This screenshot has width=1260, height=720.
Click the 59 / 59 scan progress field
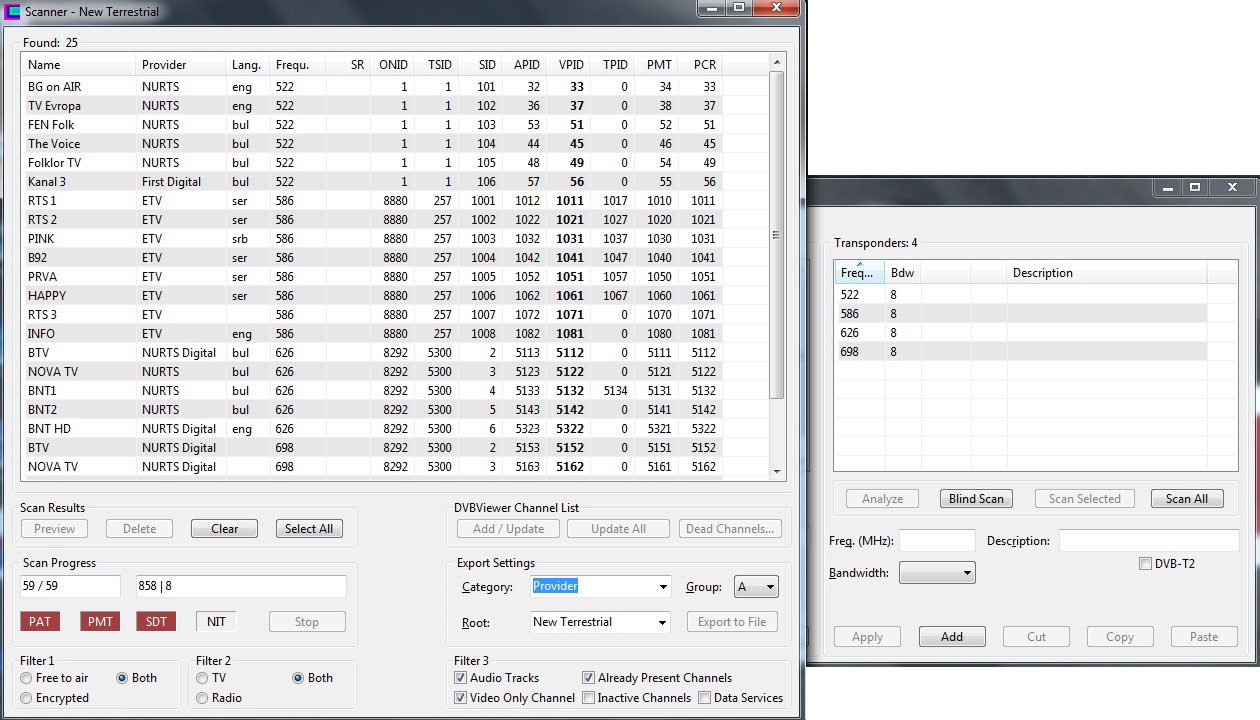click(70, 587)
